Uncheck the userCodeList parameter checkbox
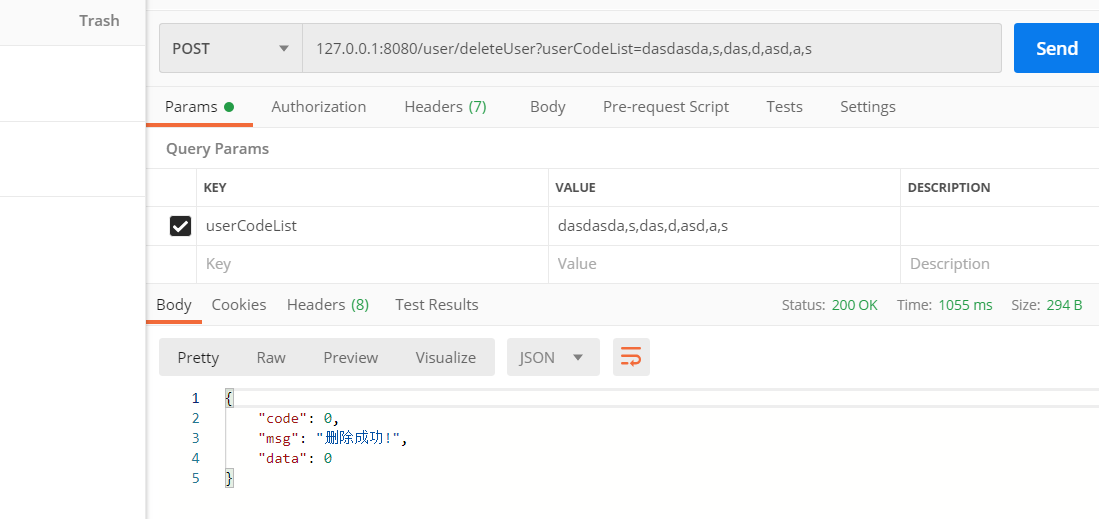Viewport: 1099px width, 519px height. [180, 226]
